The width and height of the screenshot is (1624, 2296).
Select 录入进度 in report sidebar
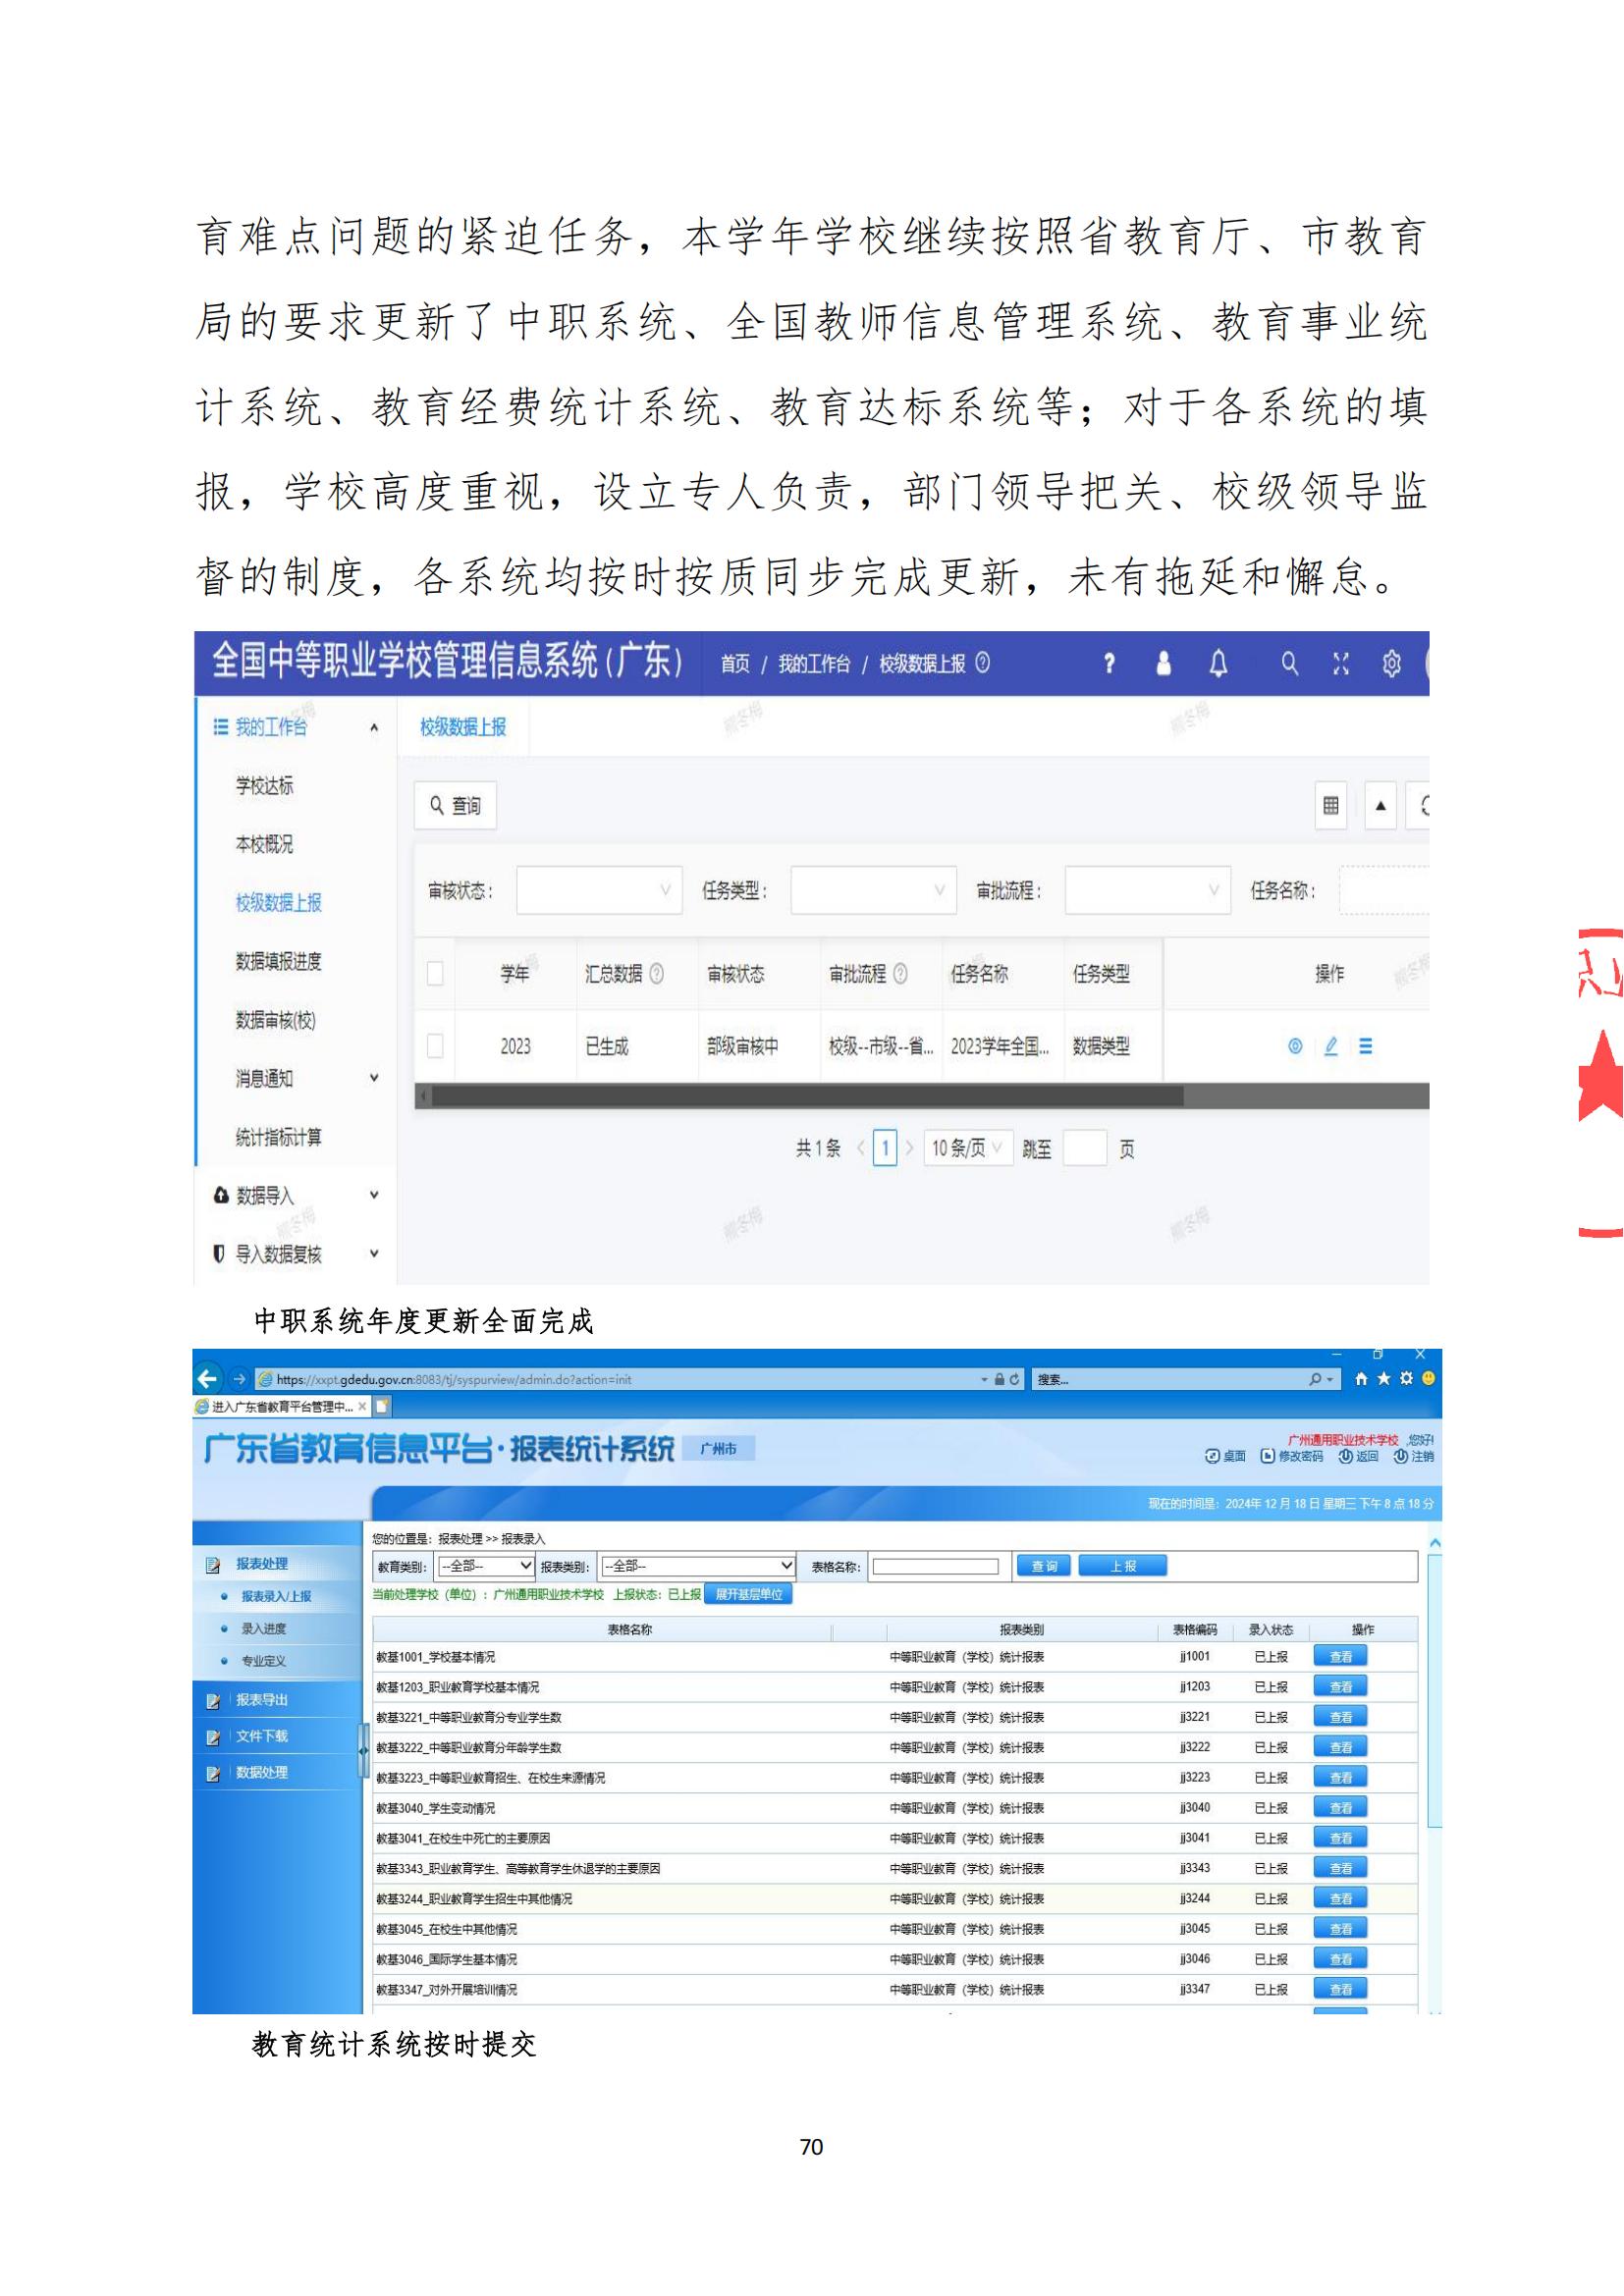(x=263, y=1628)
